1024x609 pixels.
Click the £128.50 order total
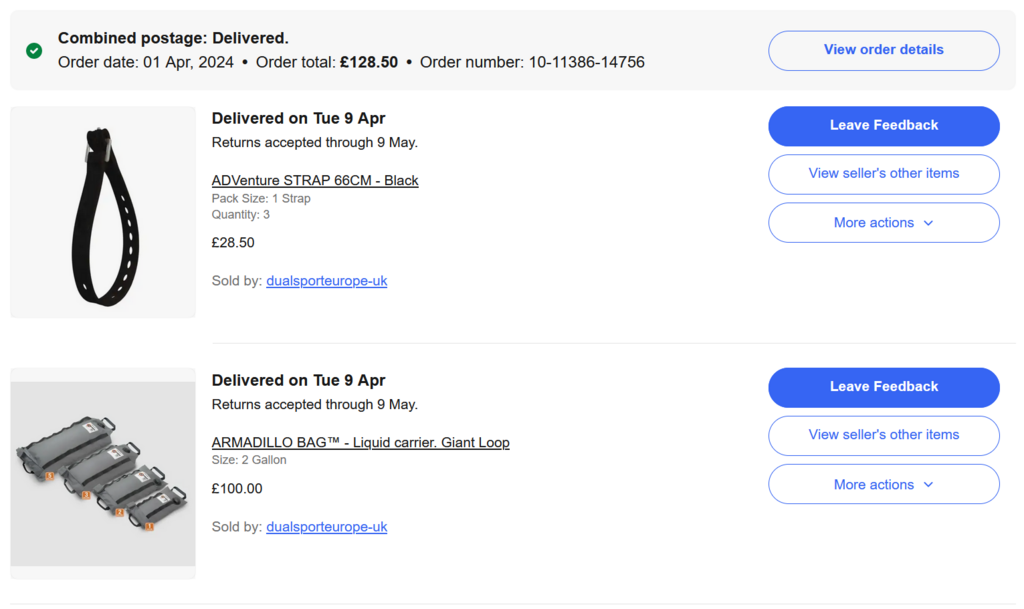[x=369, y=62]
